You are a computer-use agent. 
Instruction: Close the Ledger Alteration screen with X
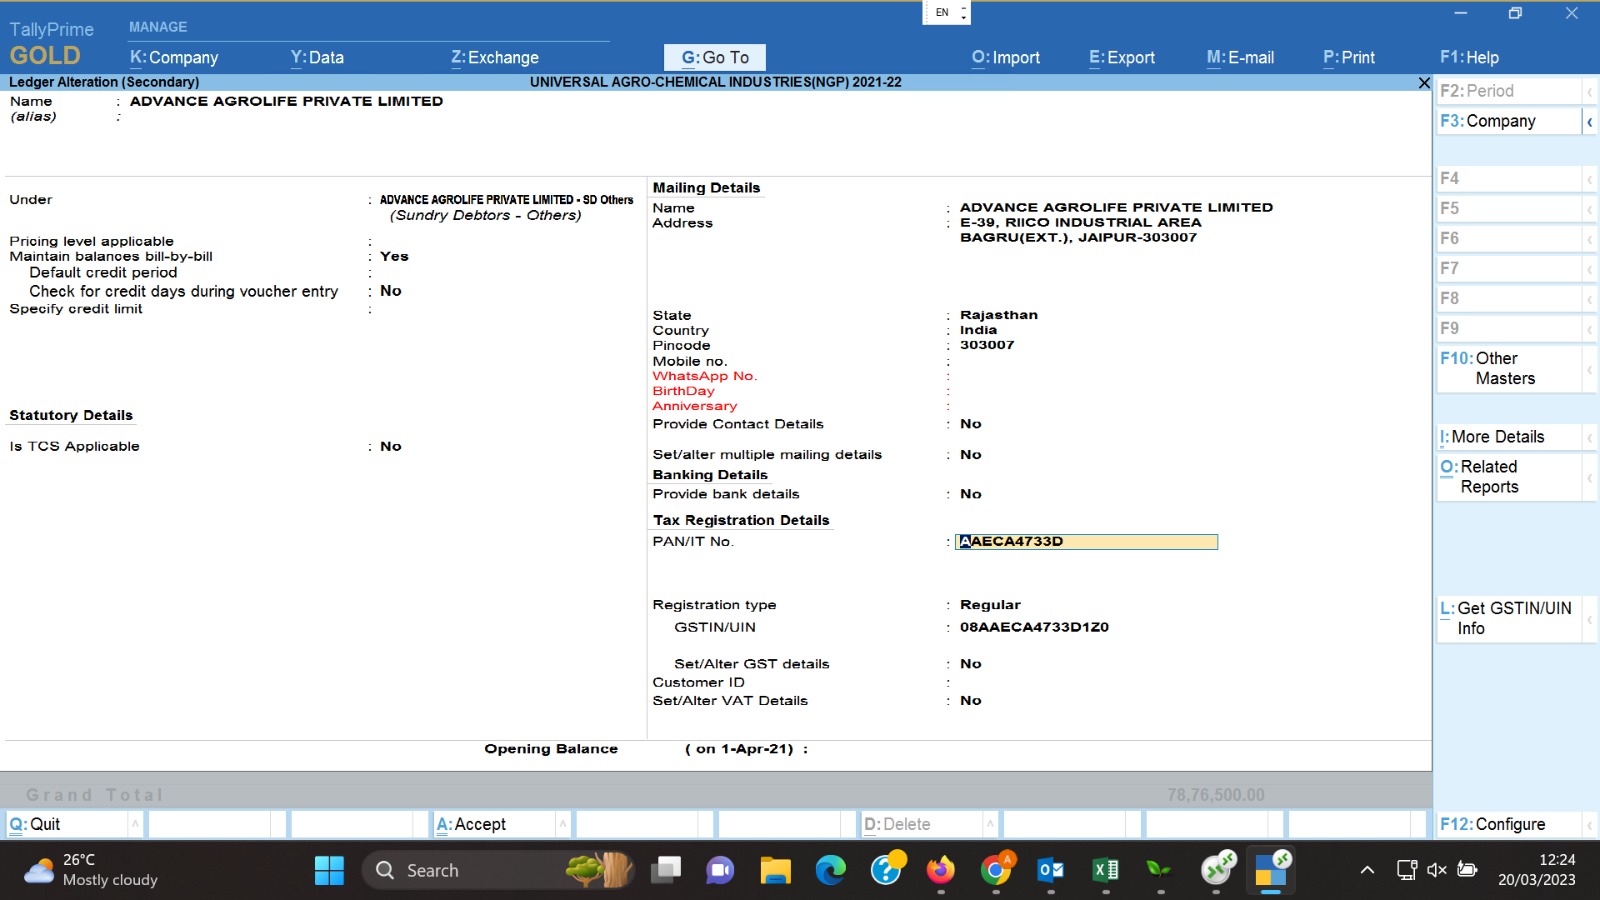(1424, 83)
